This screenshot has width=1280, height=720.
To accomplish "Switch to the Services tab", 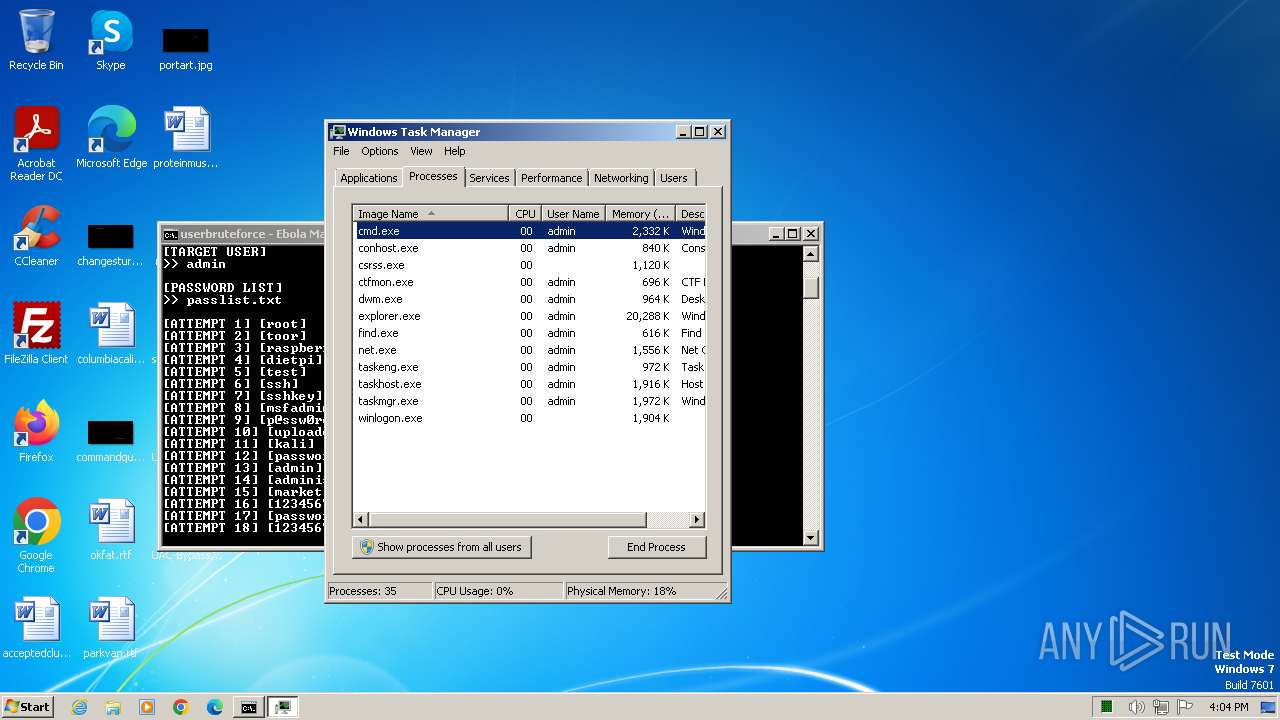I will click(489, 178).
